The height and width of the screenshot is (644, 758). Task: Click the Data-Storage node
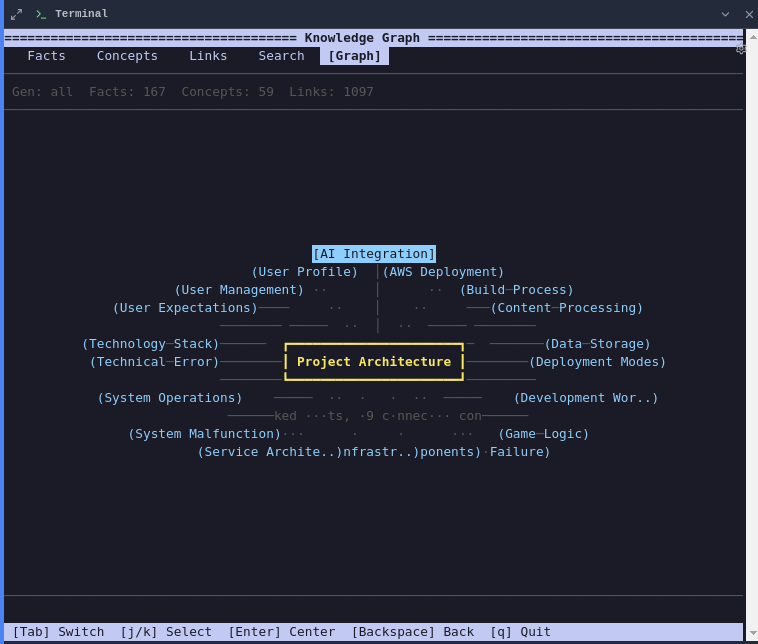[x=598, y=344]
